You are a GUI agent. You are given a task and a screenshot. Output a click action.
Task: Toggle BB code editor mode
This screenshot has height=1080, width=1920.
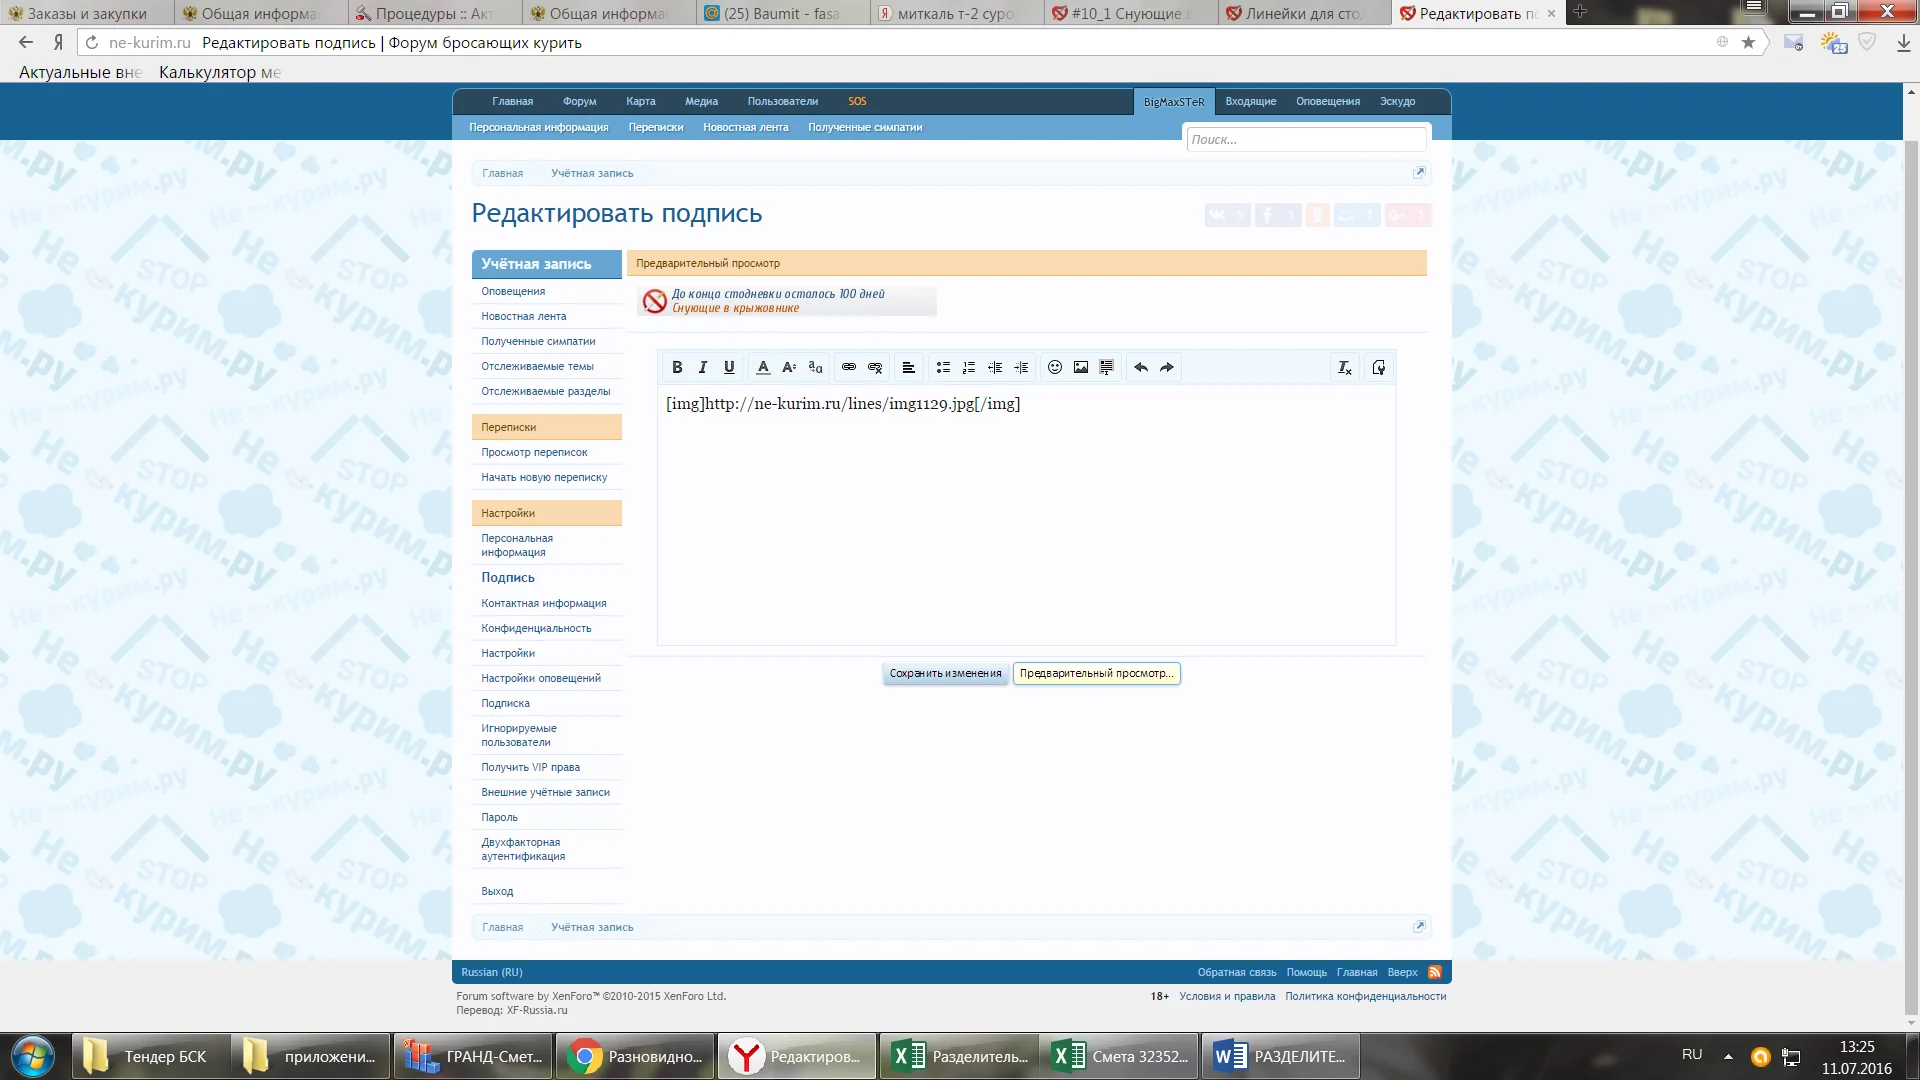(x=1379, y=368)
